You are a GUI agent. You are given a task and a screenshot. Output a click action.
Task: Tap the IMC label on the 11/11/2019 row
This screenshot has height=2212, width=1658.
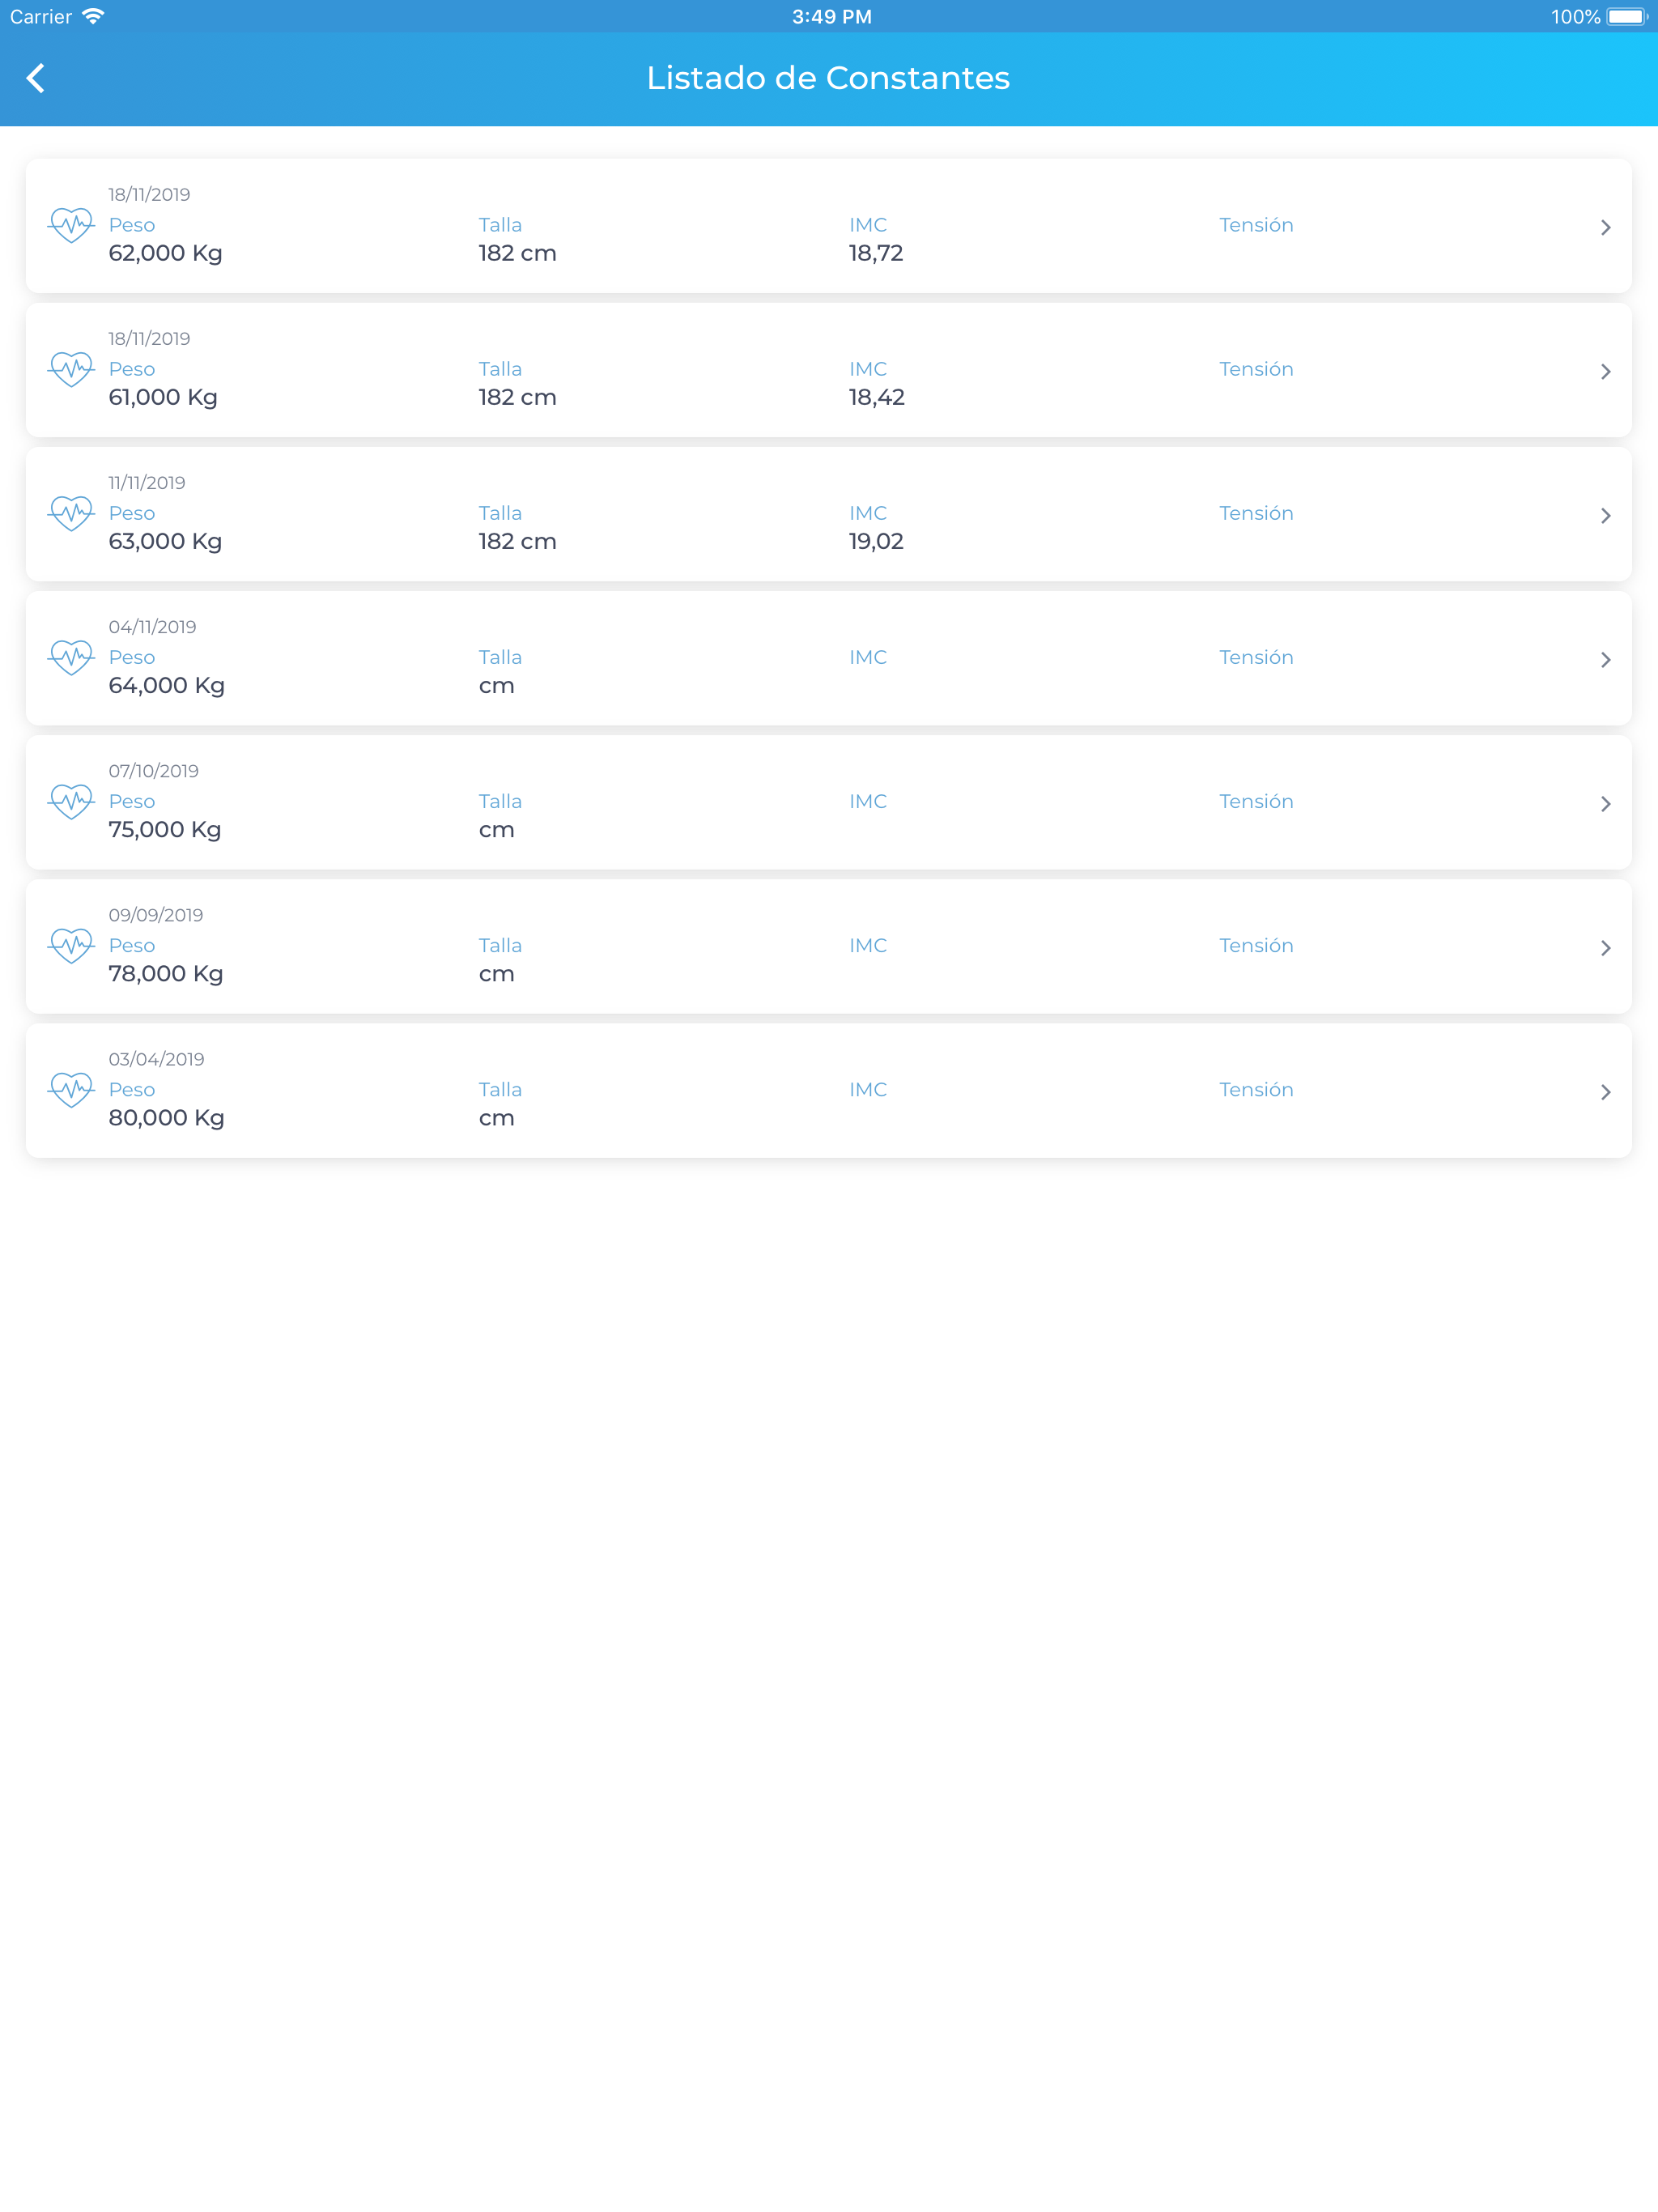coord(867,513)
